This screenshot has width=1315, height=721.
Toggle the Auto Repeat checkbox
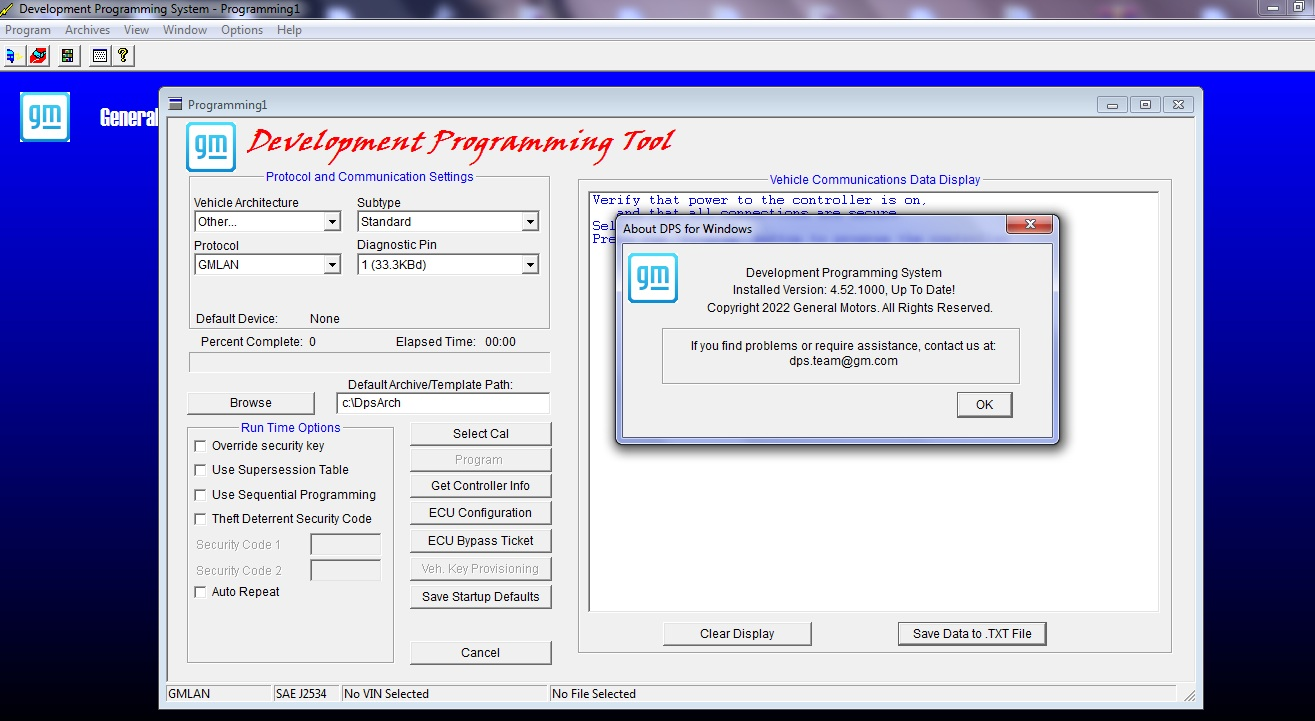point(201,592)
